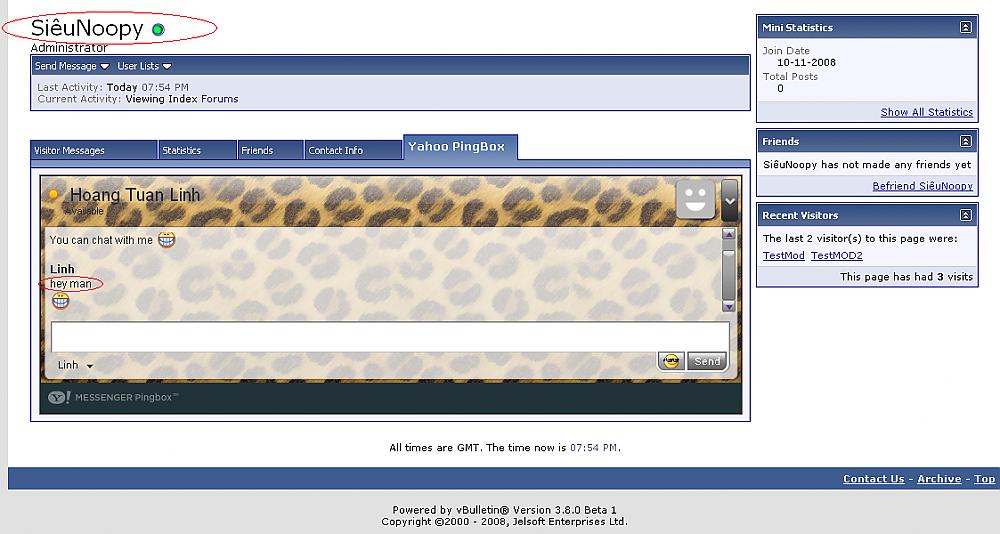Open the Linh nickname dropdown
Image resolution: width=1000 pixels, height=534 pixels.
point(75,365)
